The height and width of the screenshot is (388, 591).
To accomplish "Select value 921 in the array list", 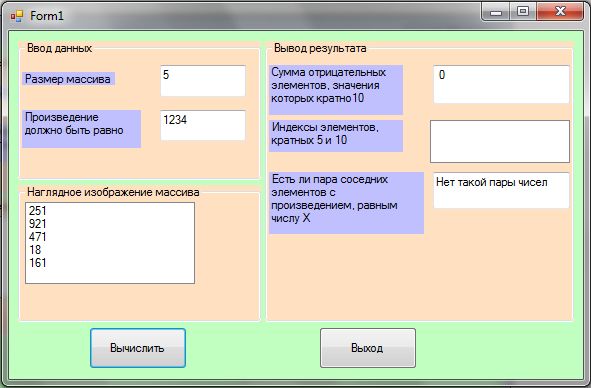I will pos(37,224).
